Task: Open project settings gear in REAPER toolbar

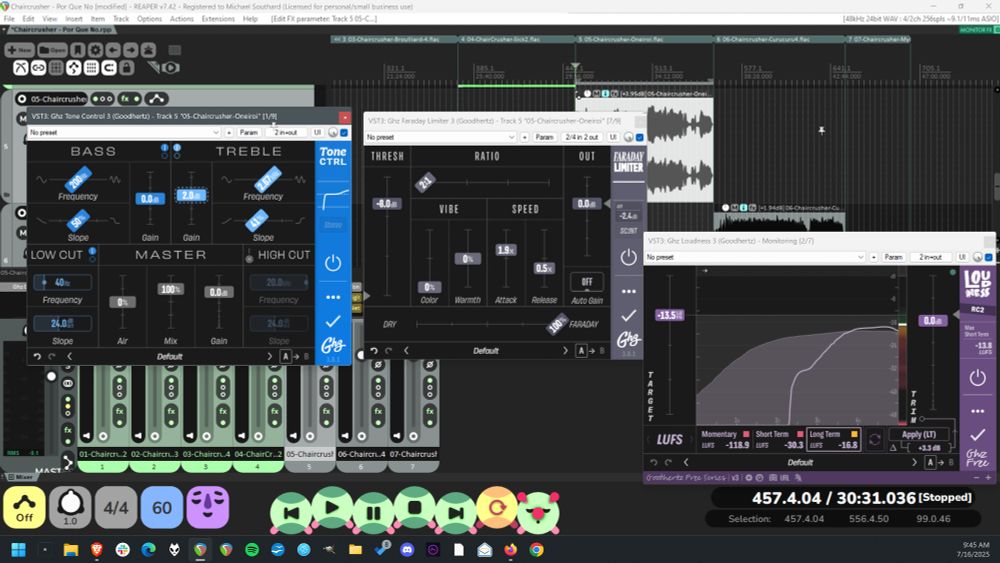Action: [96, 50]
